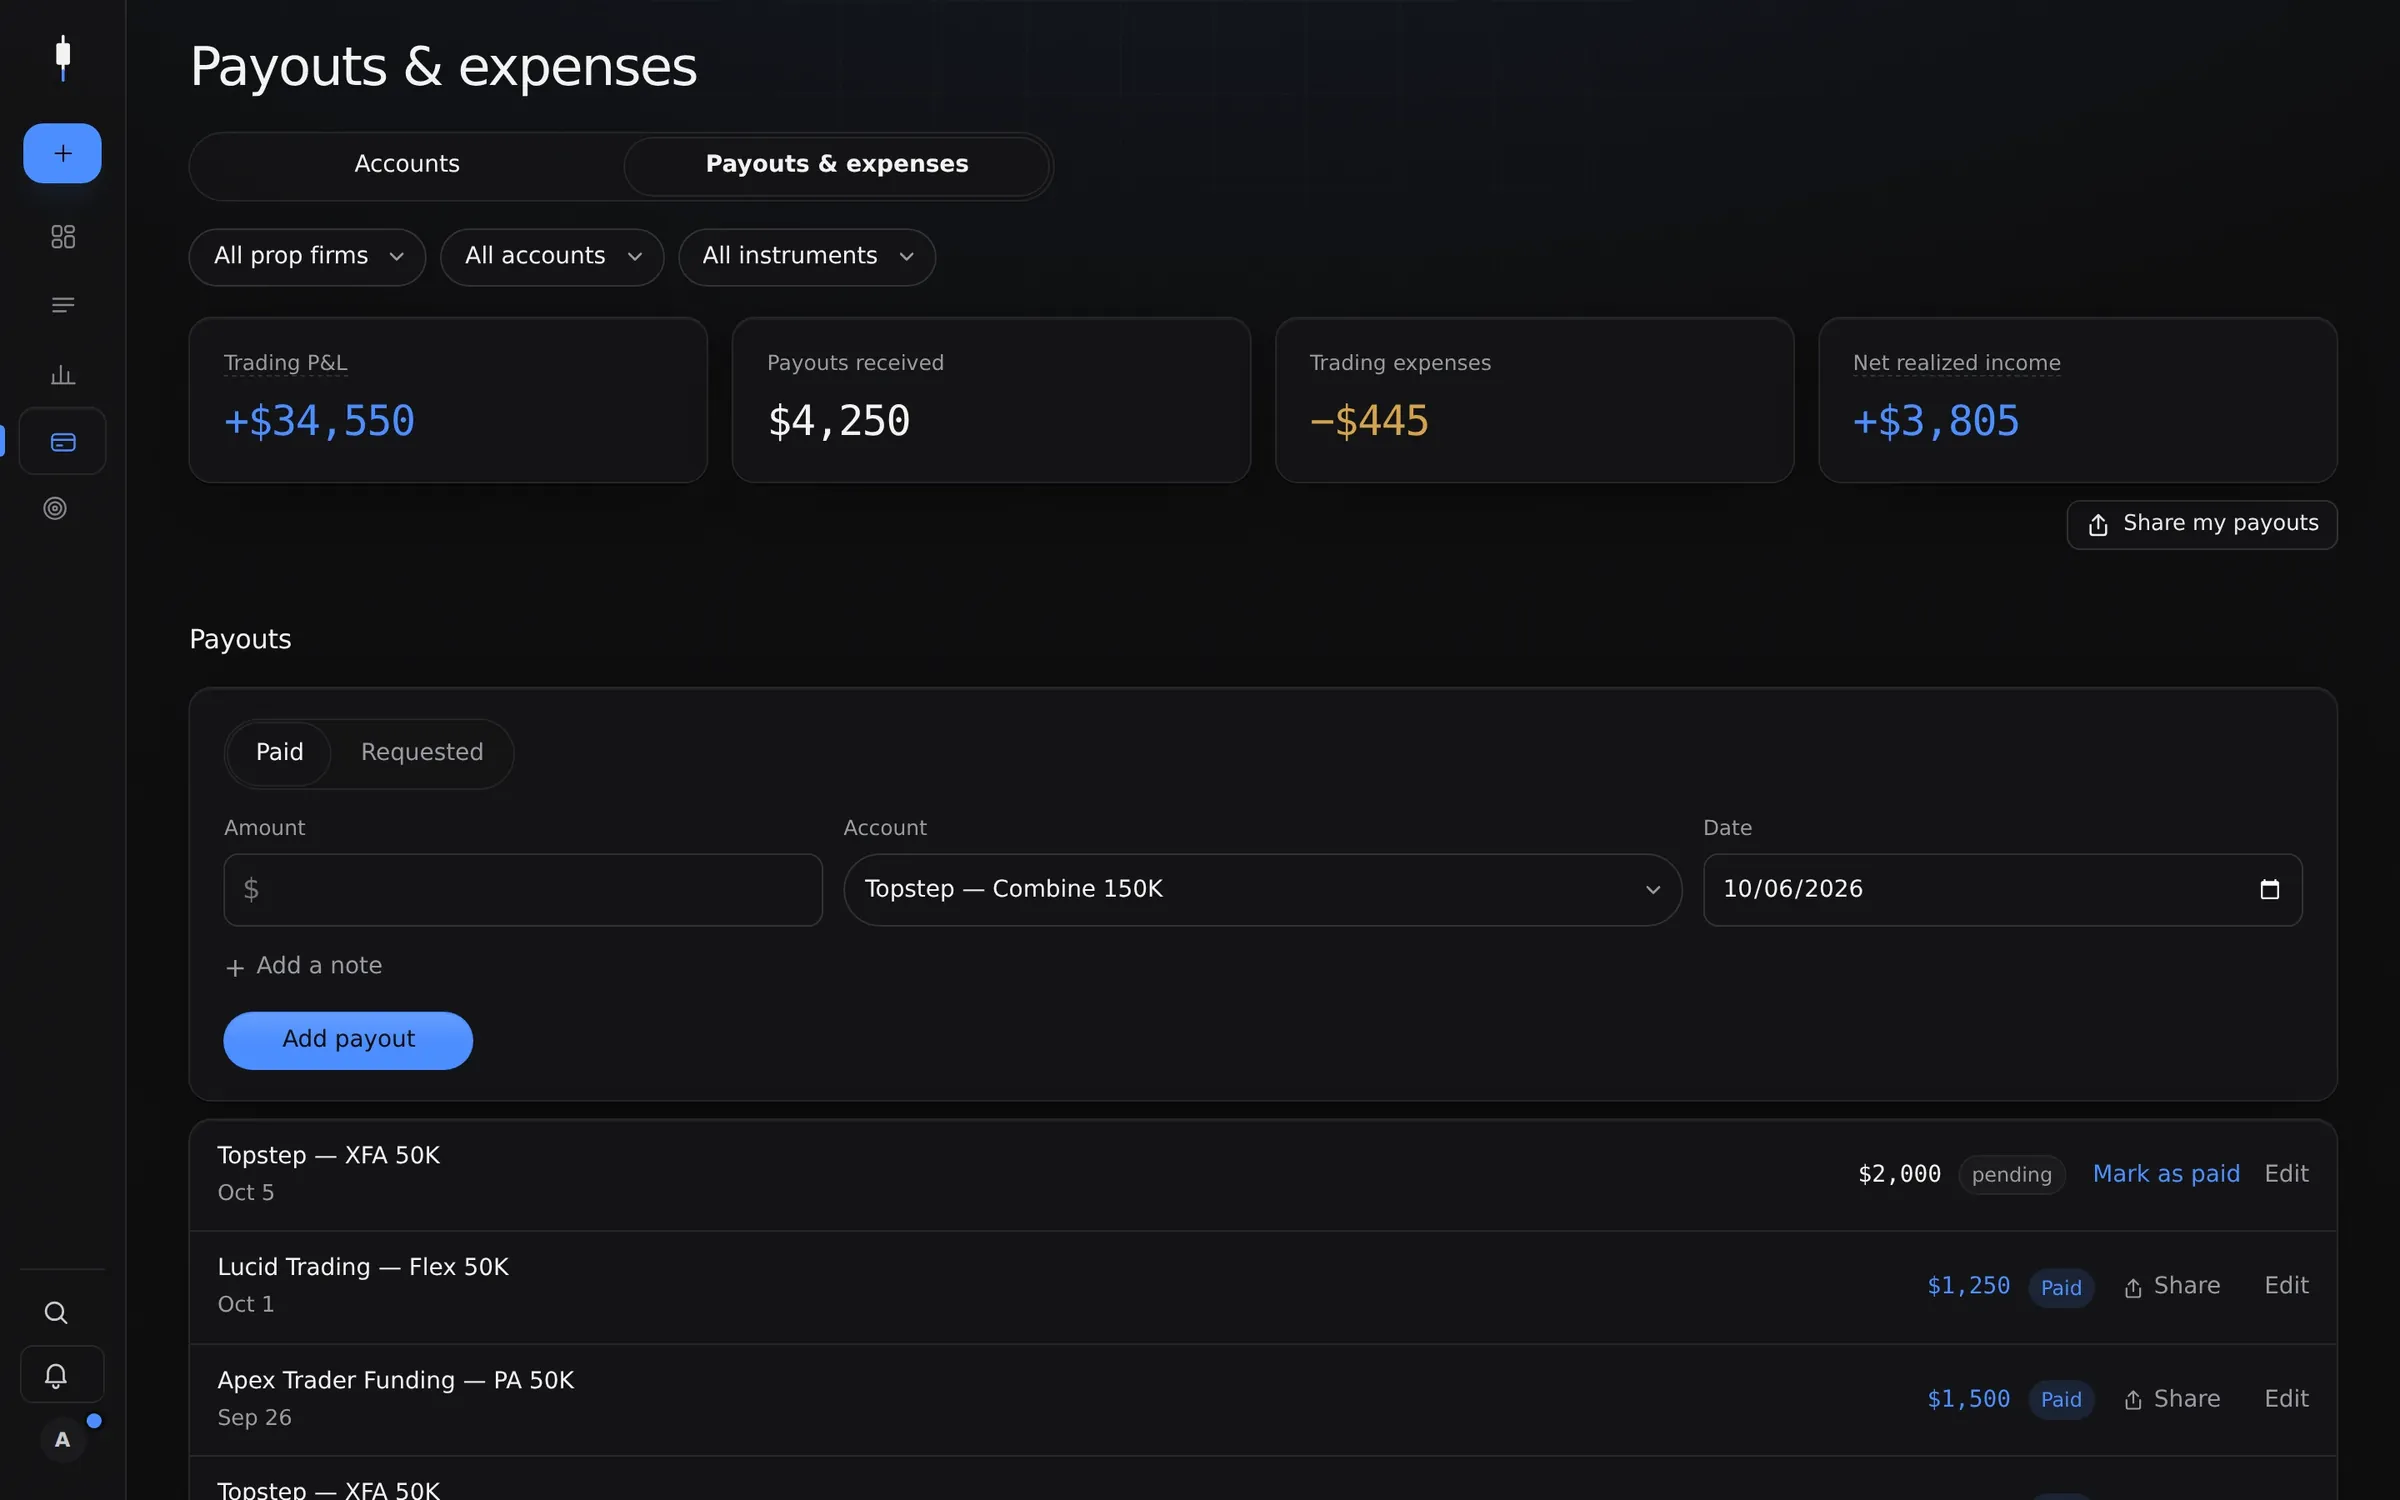Viewport: 2400px width, 1500px height.
Task: Edit the Apex Trader Funding PA 50K payout
Action: coord(2286,1399)
